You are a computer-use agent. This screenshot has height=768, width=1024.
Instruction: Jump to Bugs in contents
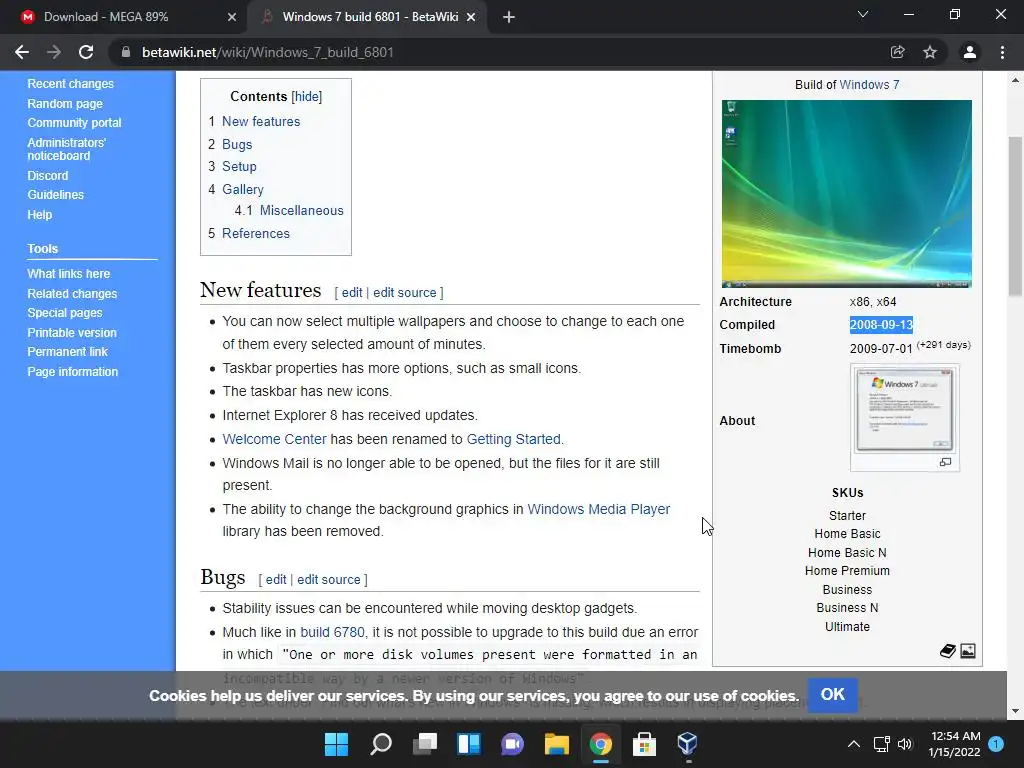(237, 144)
